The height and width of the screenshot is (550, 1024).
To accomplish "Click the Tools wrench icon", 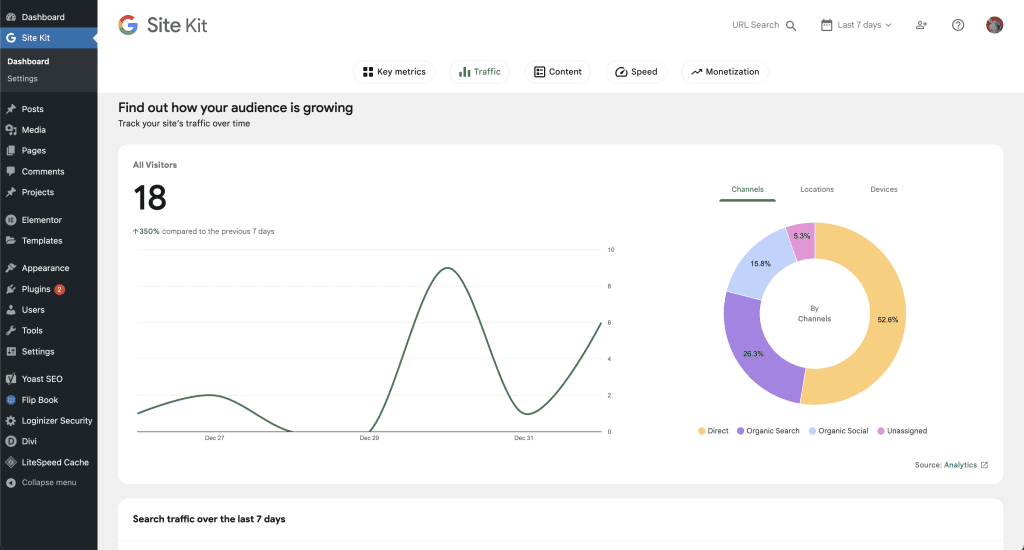I will 11,331.
